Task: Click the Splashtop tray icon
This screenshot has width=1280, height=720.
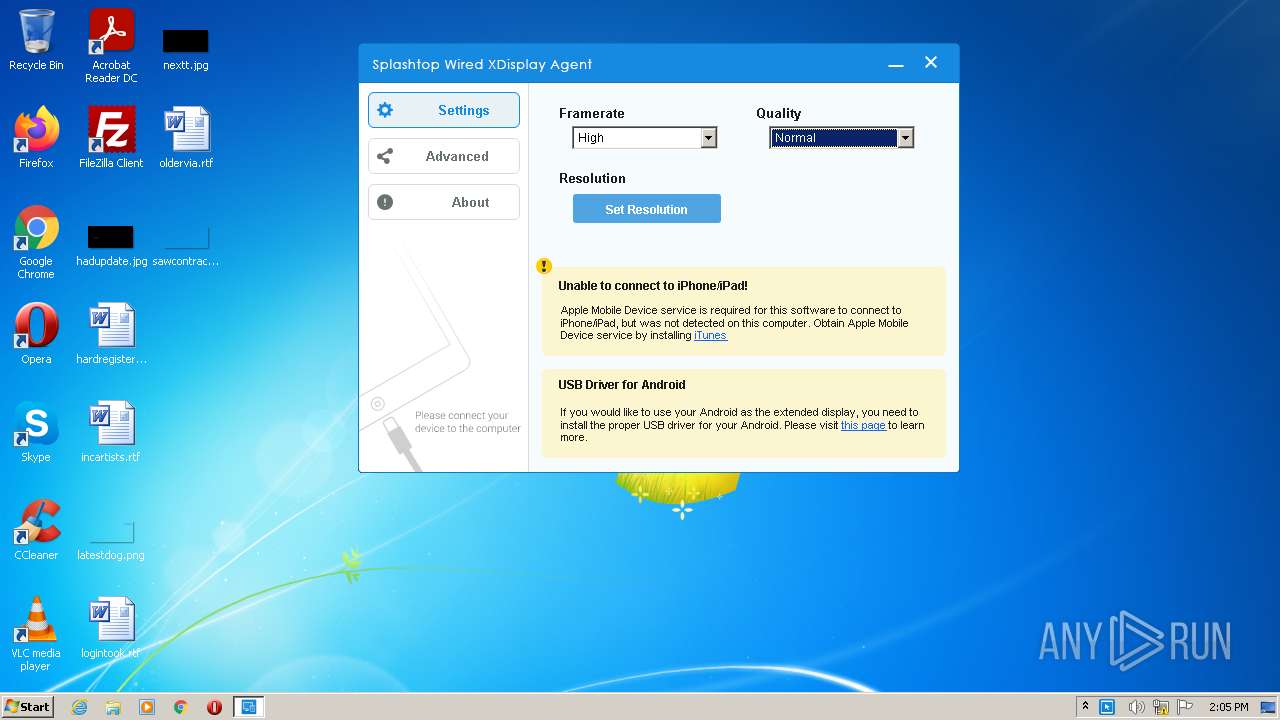Action: coord(1107,707)
